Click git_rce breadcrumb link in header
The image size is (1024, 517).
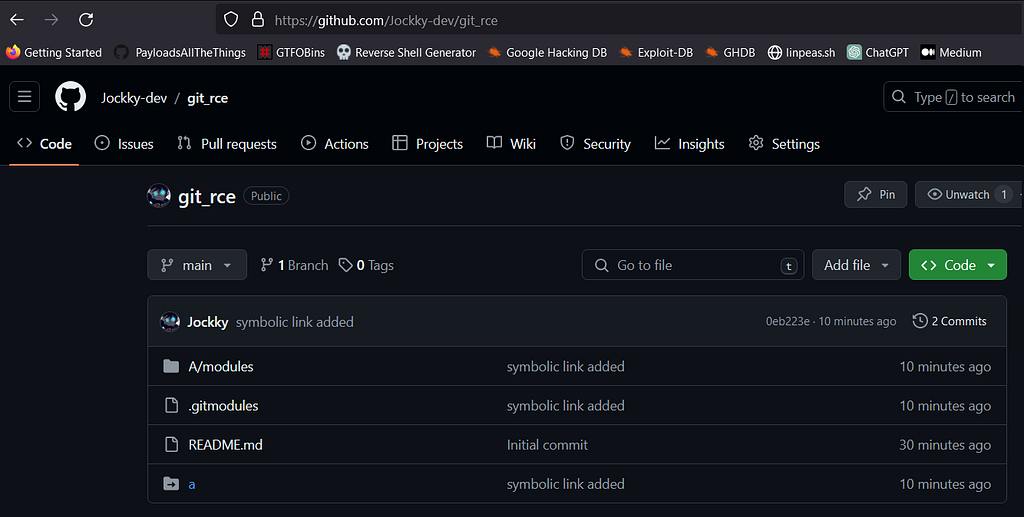coord(208,98)
